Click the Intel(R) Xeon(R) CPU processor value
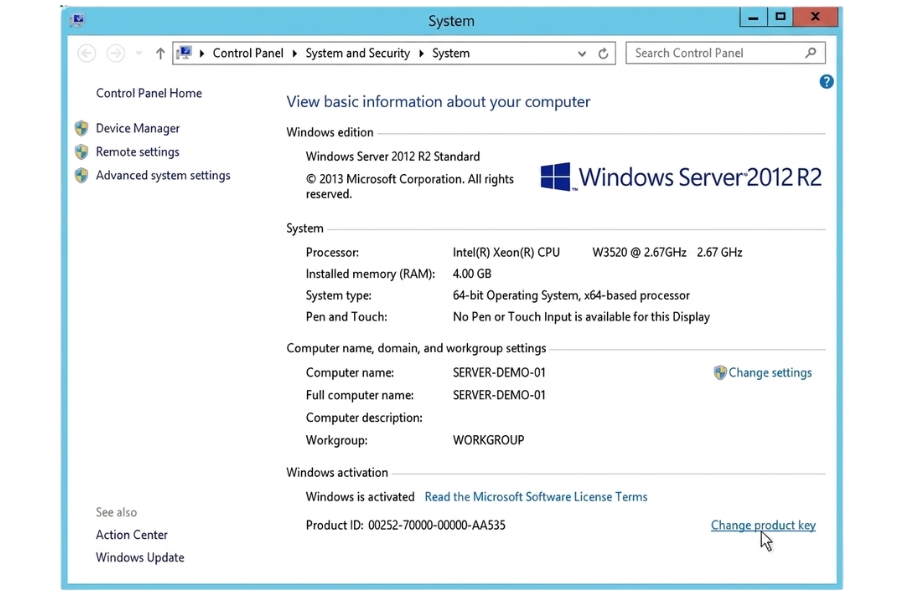The height and width of the screenshot is (600, 900). (597, 253)
